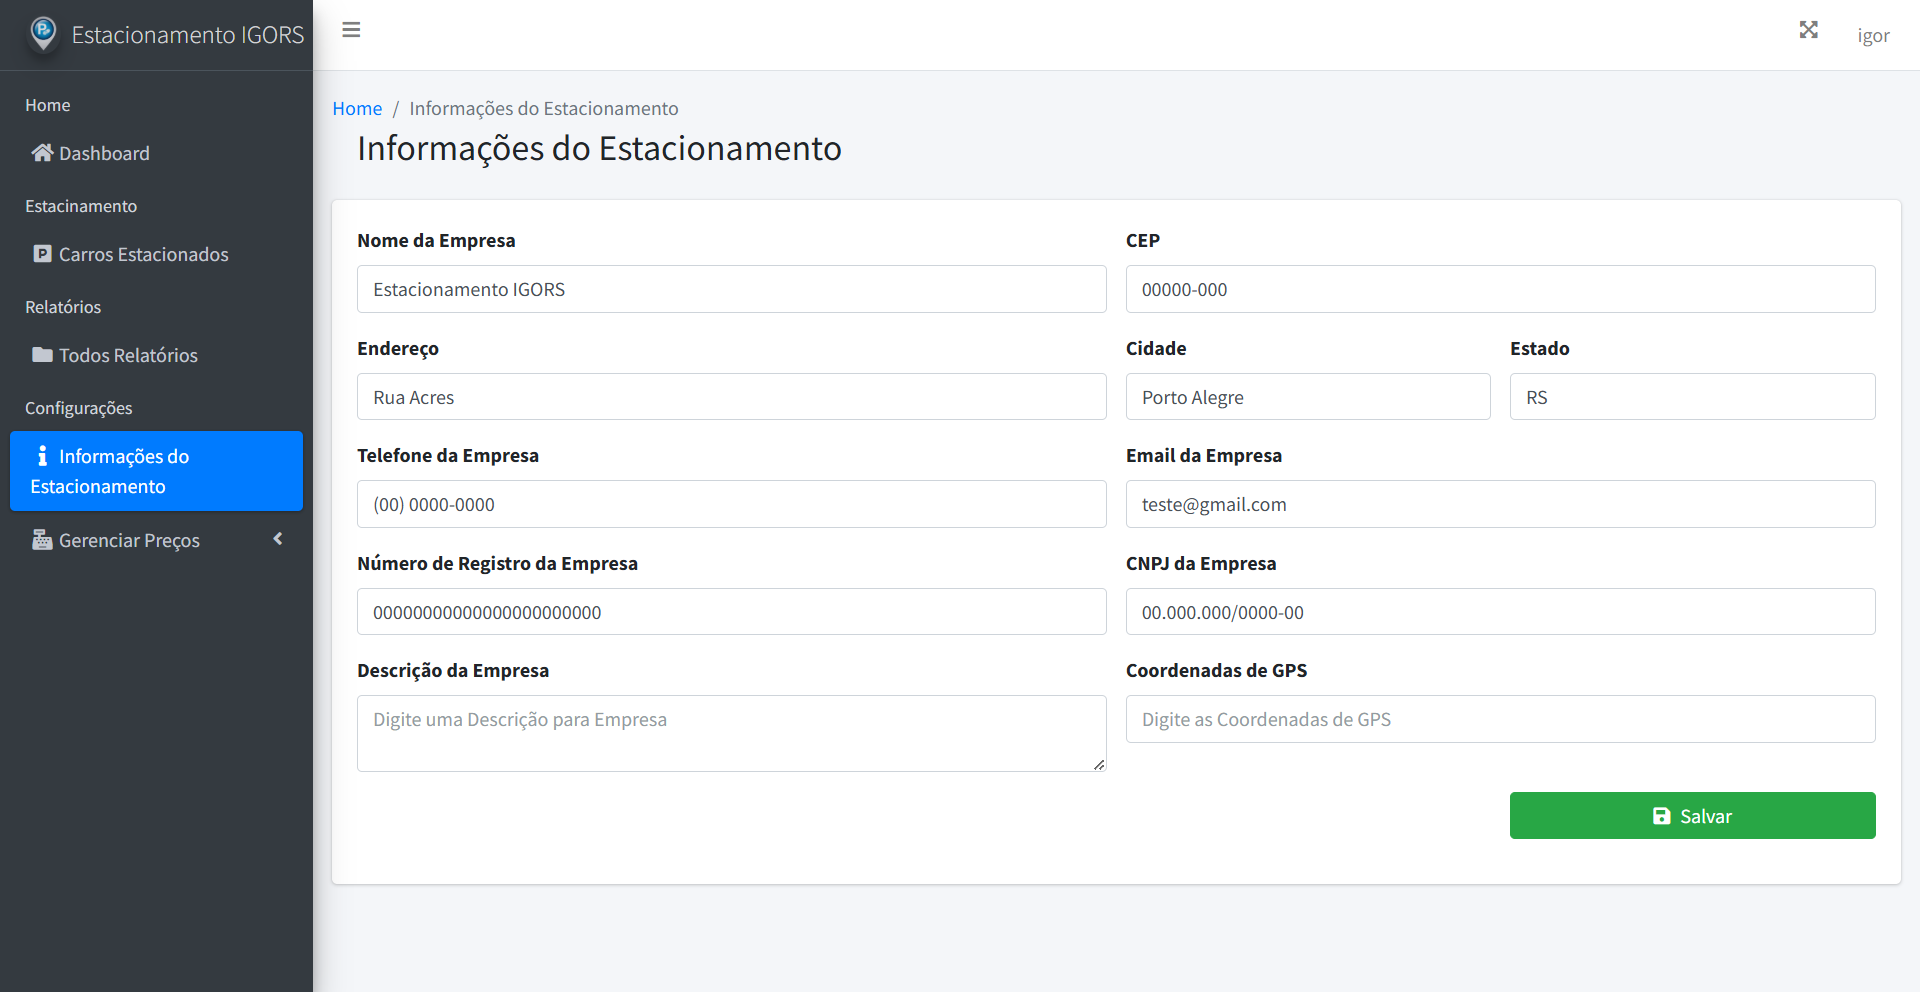Expand the Gerenciar Preços submenu chevron
This screenshot has height=992, width=1920.
[277, 538]
